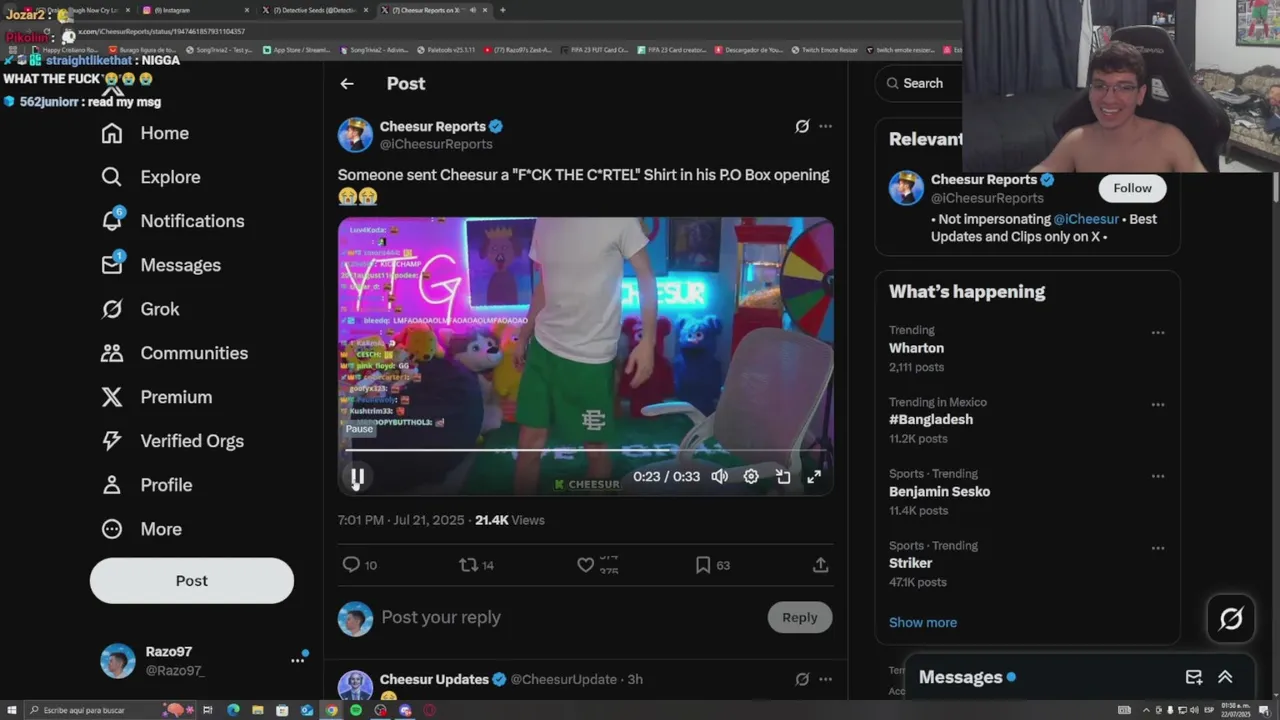This screenshot has width=1280, height=720.
Task: Open more options for Striker trend
Action: point(1157,549)
